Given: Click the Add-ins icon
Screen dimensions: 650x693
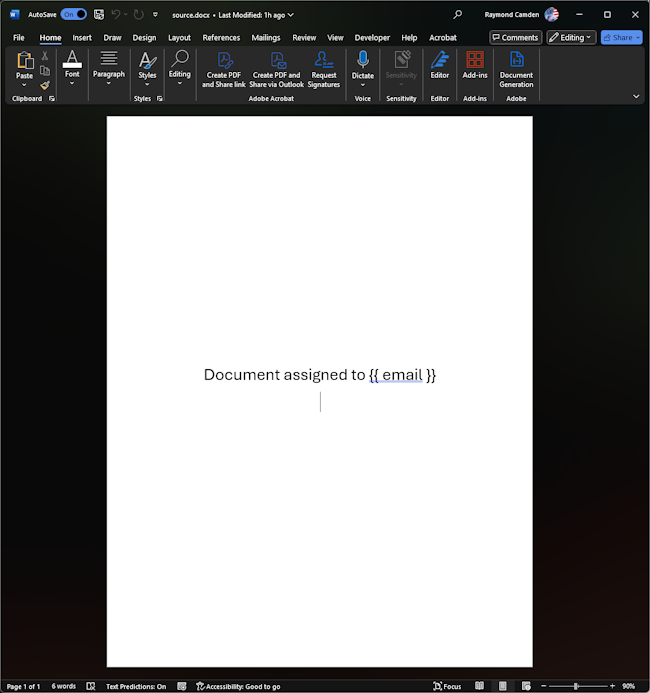Looking at the screenshot, I should tap(475, 60).
